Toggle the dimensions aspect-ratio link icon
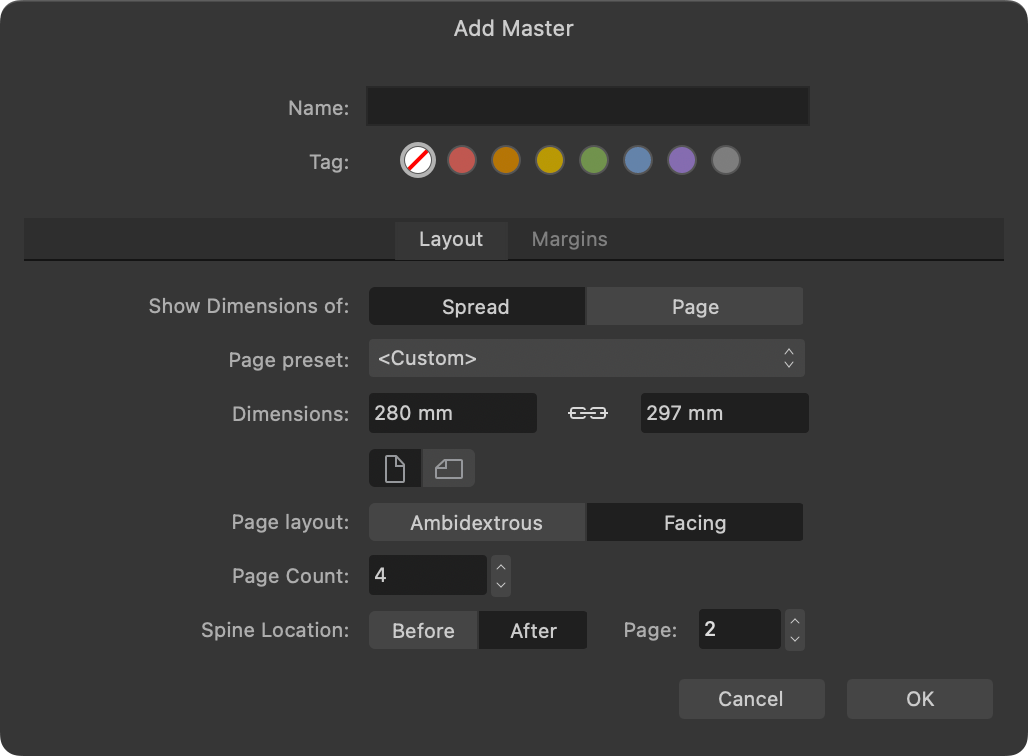The width and height of the screenshot is (1028, 756). [x=587, y=413]
